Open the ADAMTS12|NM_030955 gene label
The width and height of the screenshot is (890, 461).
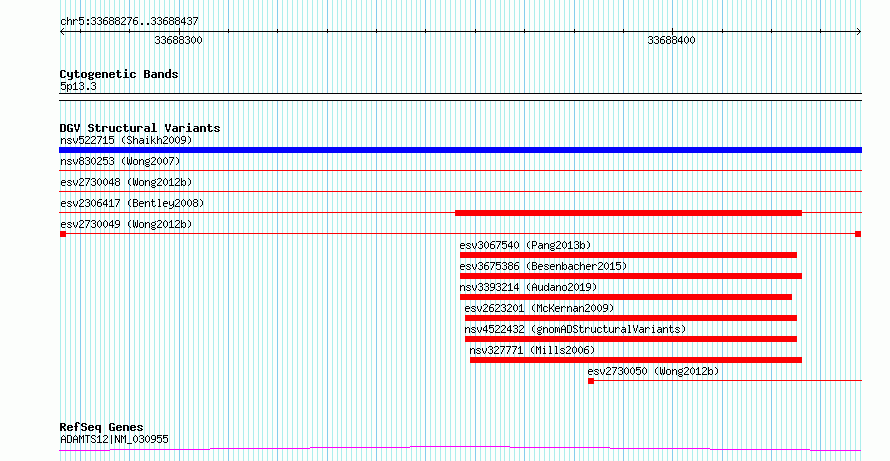click(114, 439)
